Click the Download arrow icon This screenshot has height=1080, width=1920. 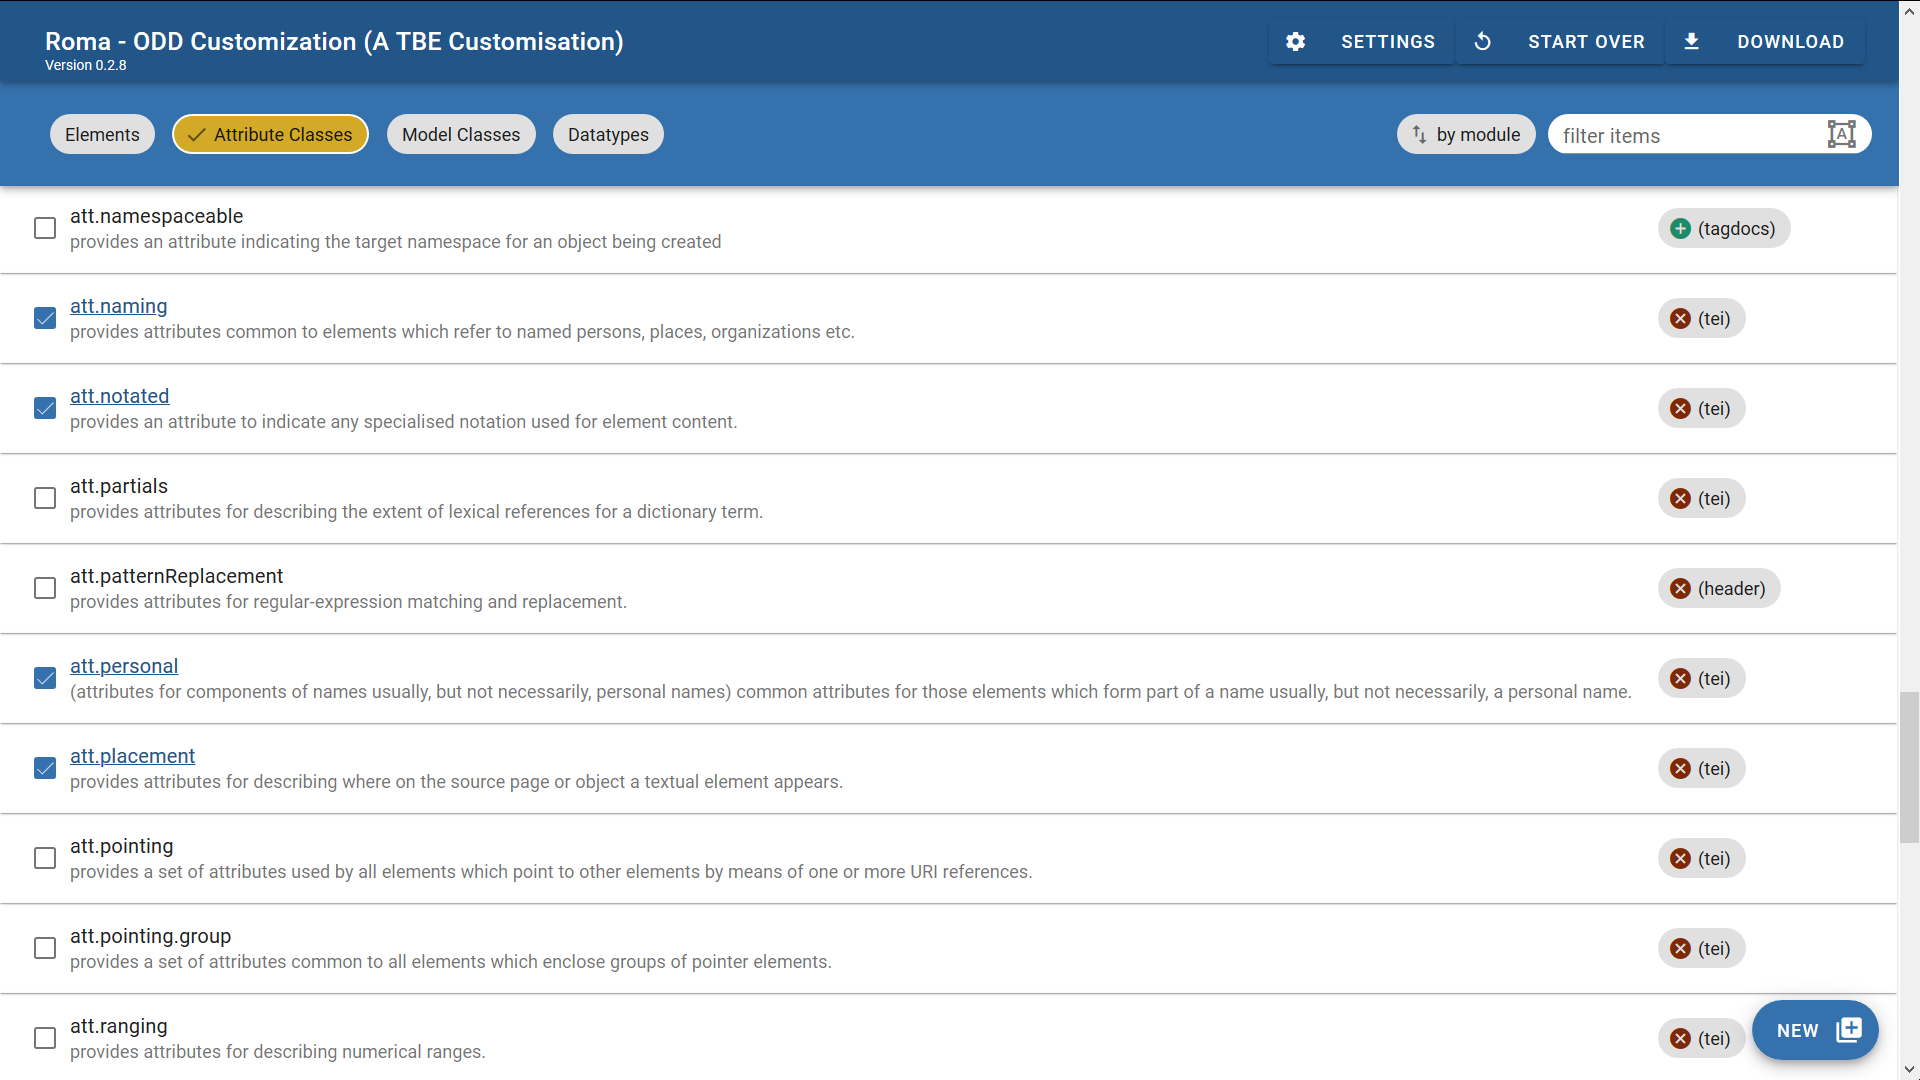pos(1691,42)
